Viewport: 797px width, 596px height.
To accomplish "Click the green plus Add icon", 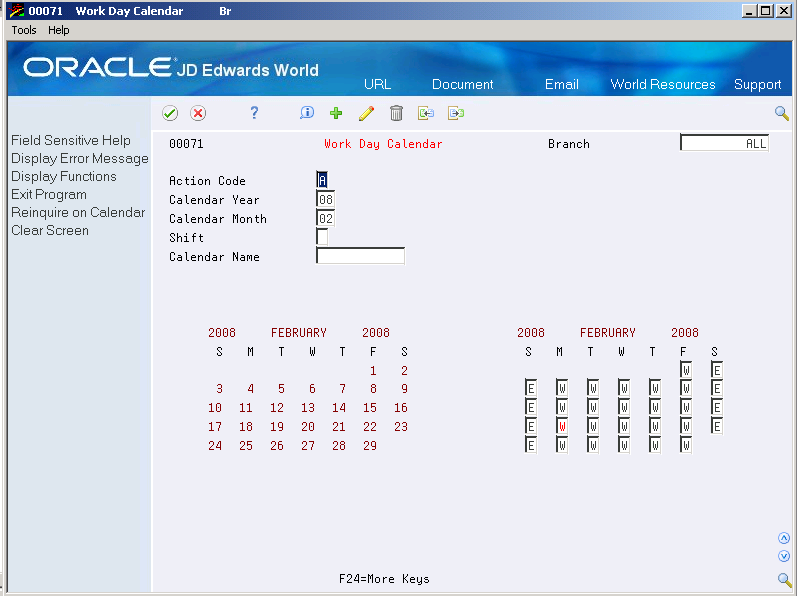I will coord(336,113).
